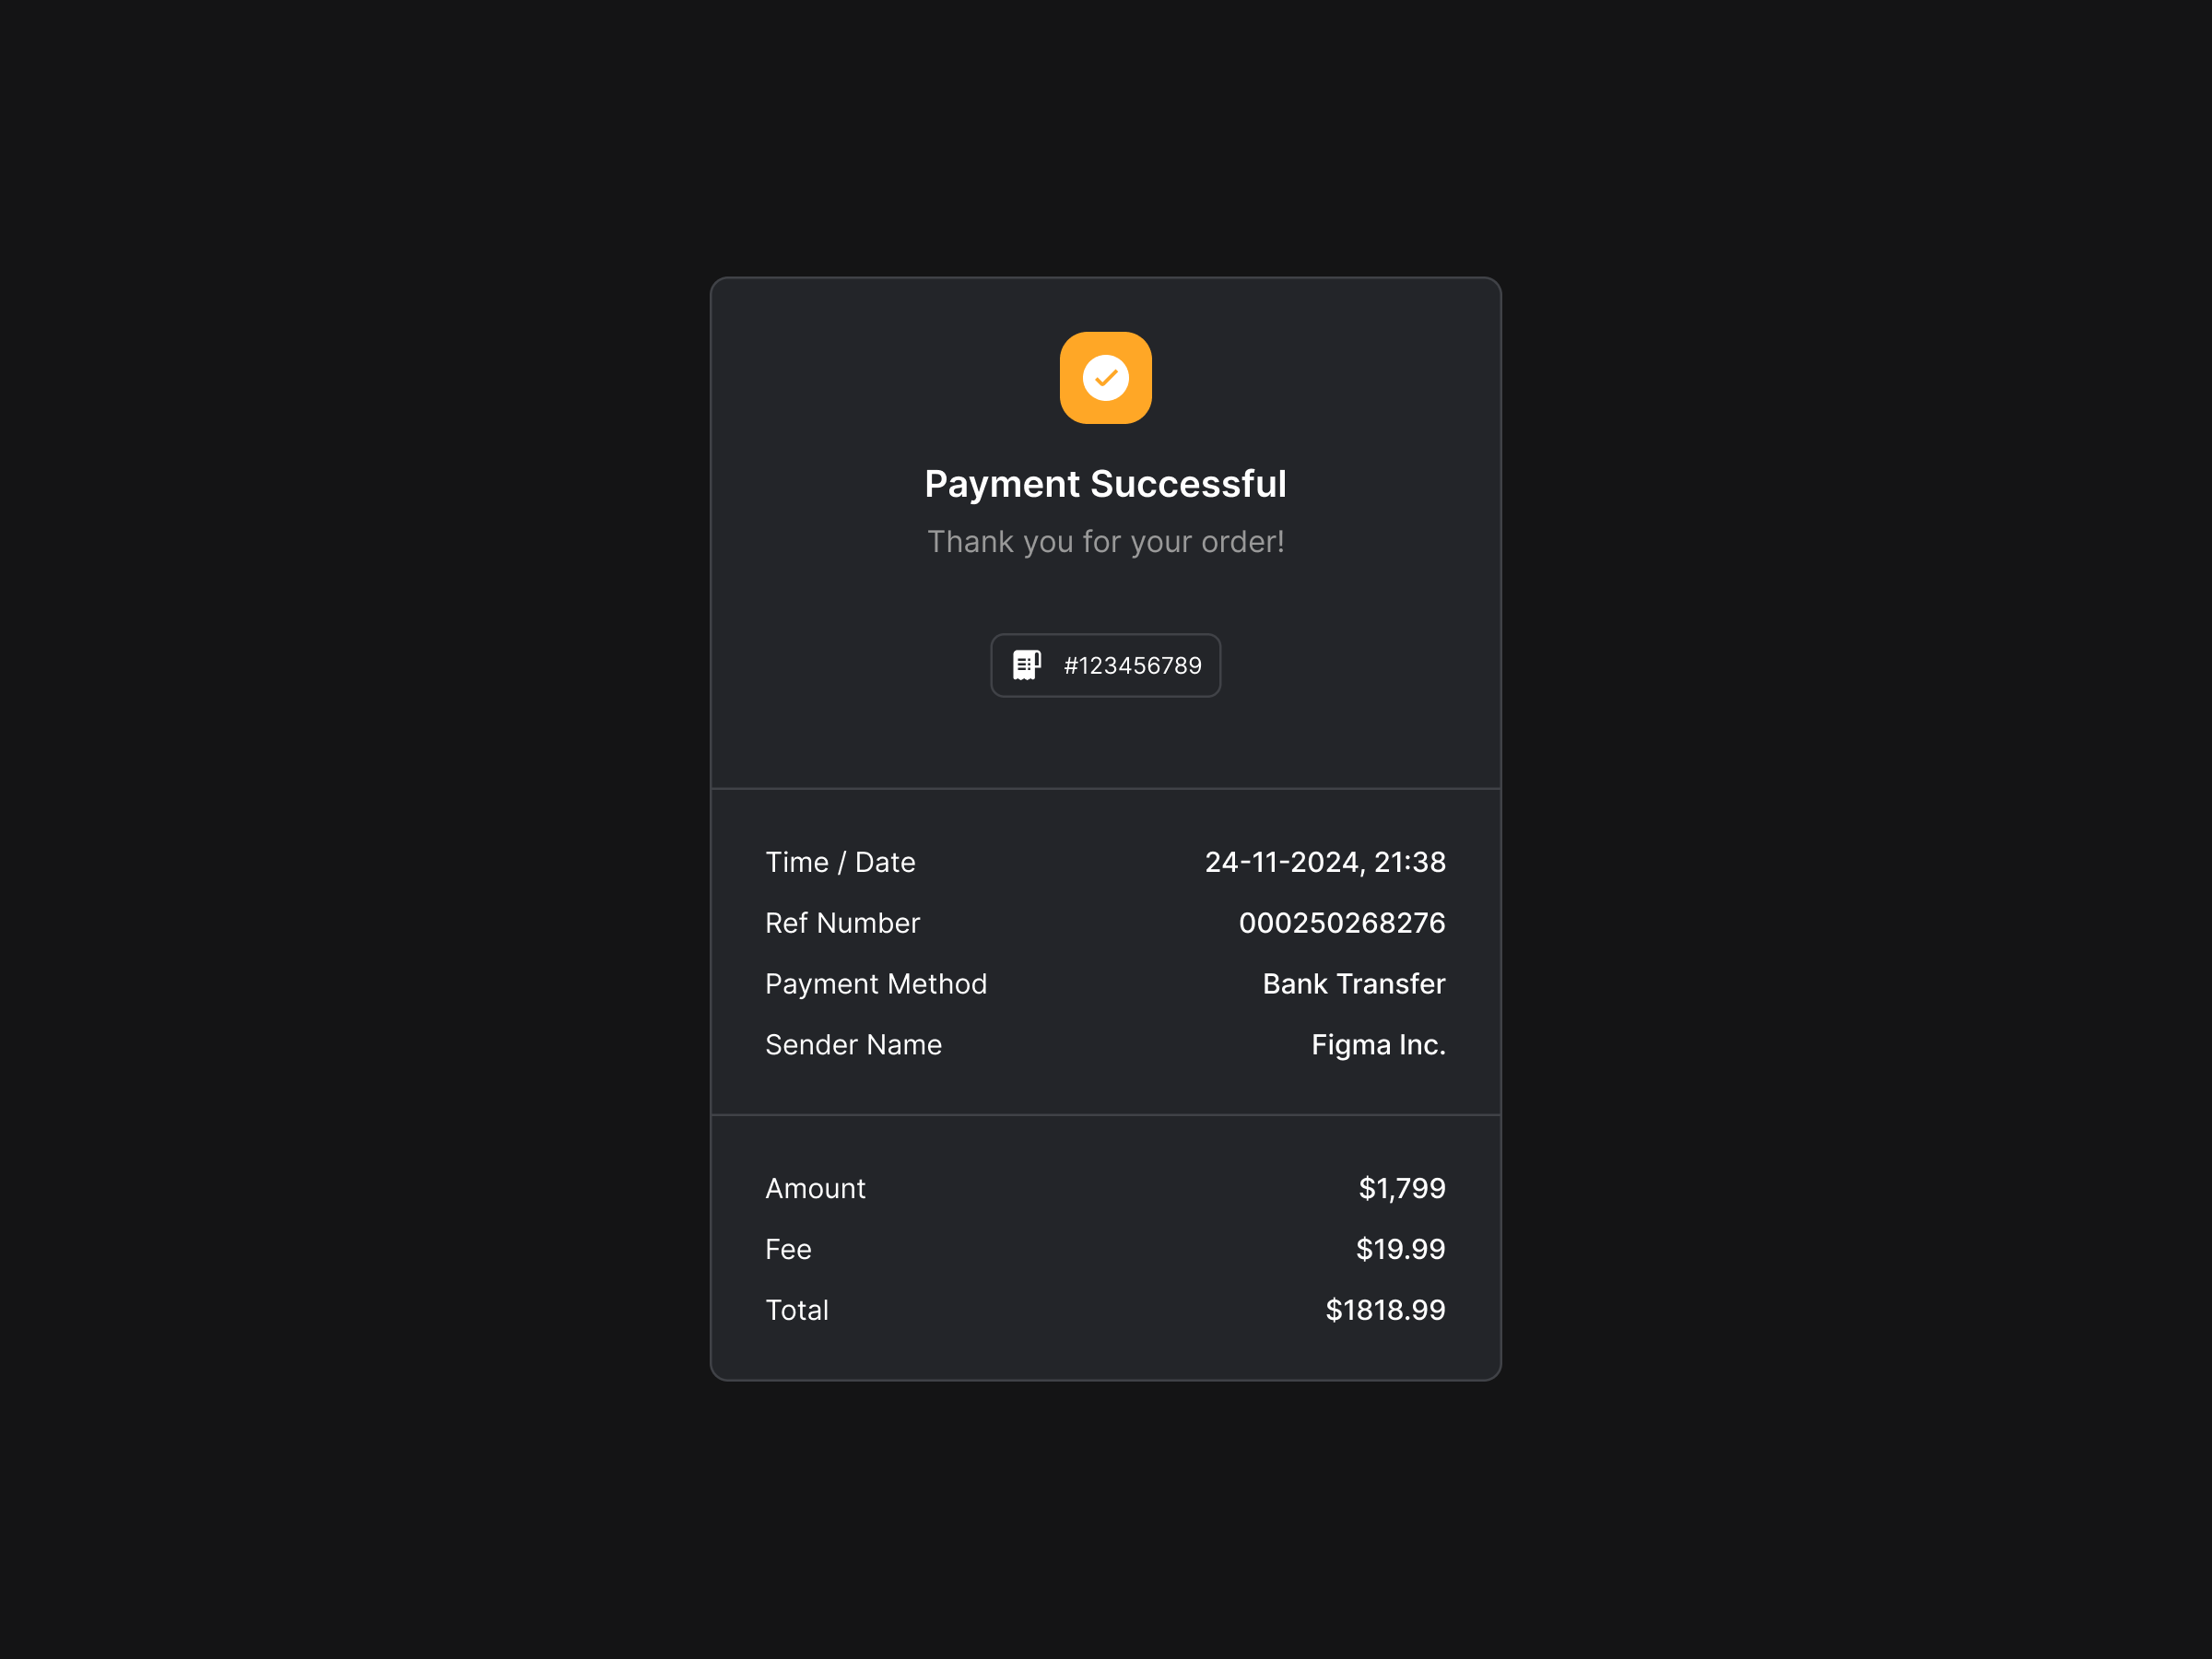Click inside the receipt card background
Image resolution: width=2212 pixels, height=1659 pixels.
(x=1105, y=740)
